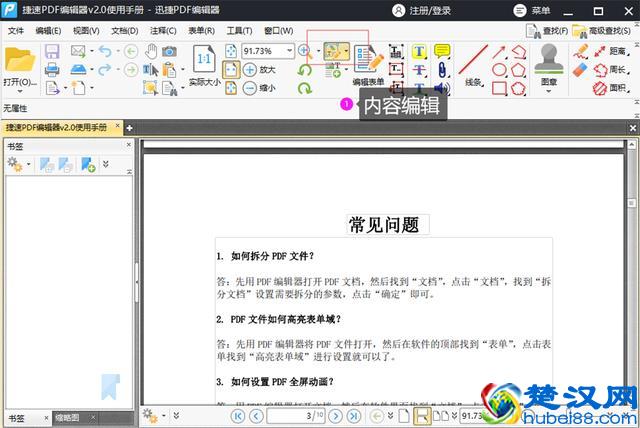
Task: Redo the last action
Action: [105, 69]
